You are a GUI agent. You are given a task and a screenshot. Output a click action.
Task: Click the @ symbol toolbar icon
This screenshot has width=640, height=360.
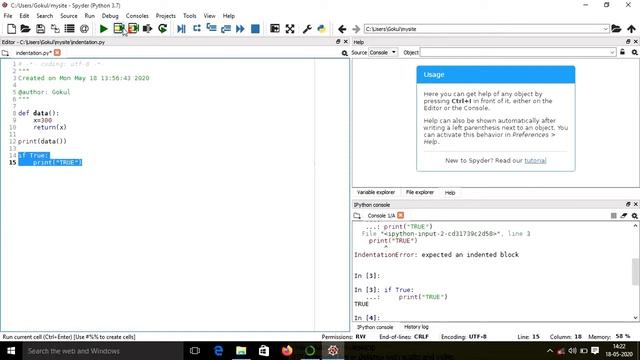(x=84, y=29)
